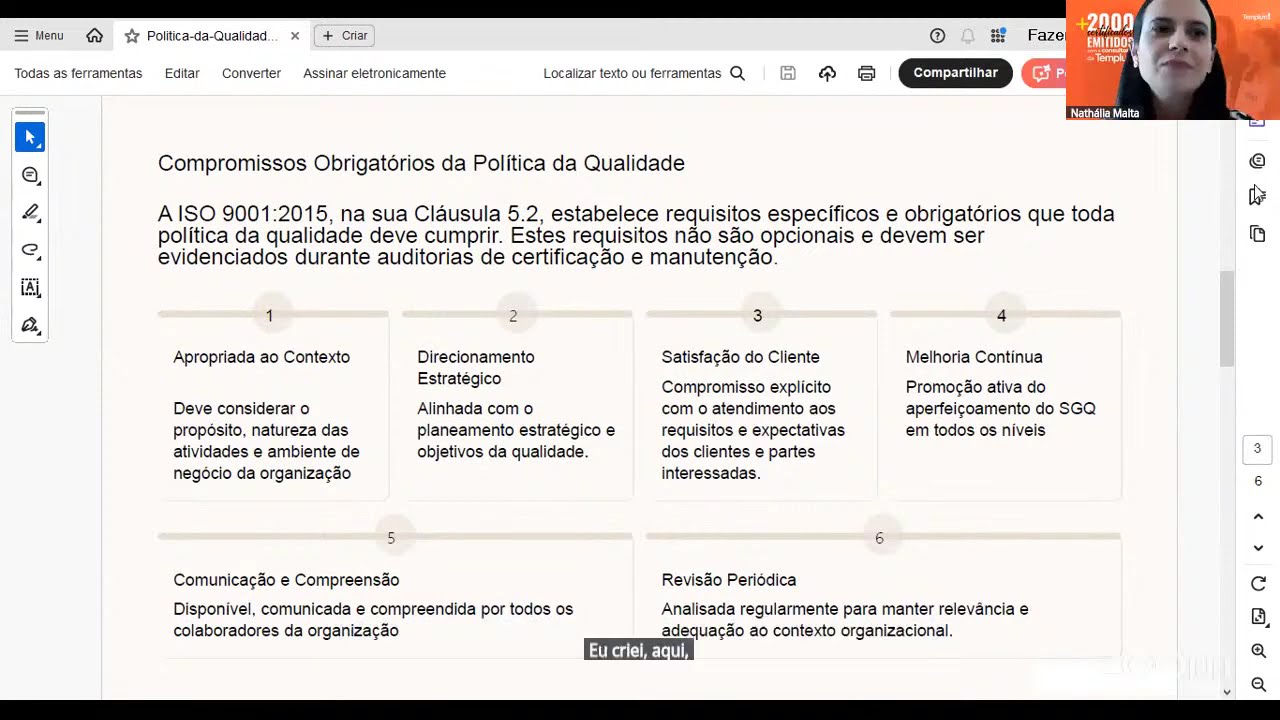Image resolution: width=1280 pixels, height=720 pixels.
Task: Click card title Satisfação do Cliente
Action: [740, 357]
